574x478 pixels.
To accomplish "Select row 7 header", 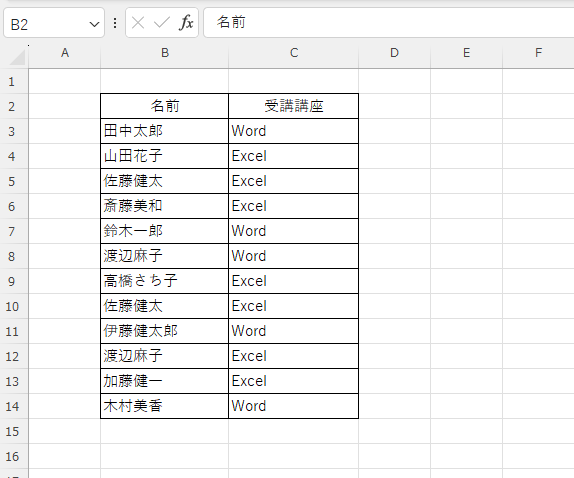I will (12, 231).
